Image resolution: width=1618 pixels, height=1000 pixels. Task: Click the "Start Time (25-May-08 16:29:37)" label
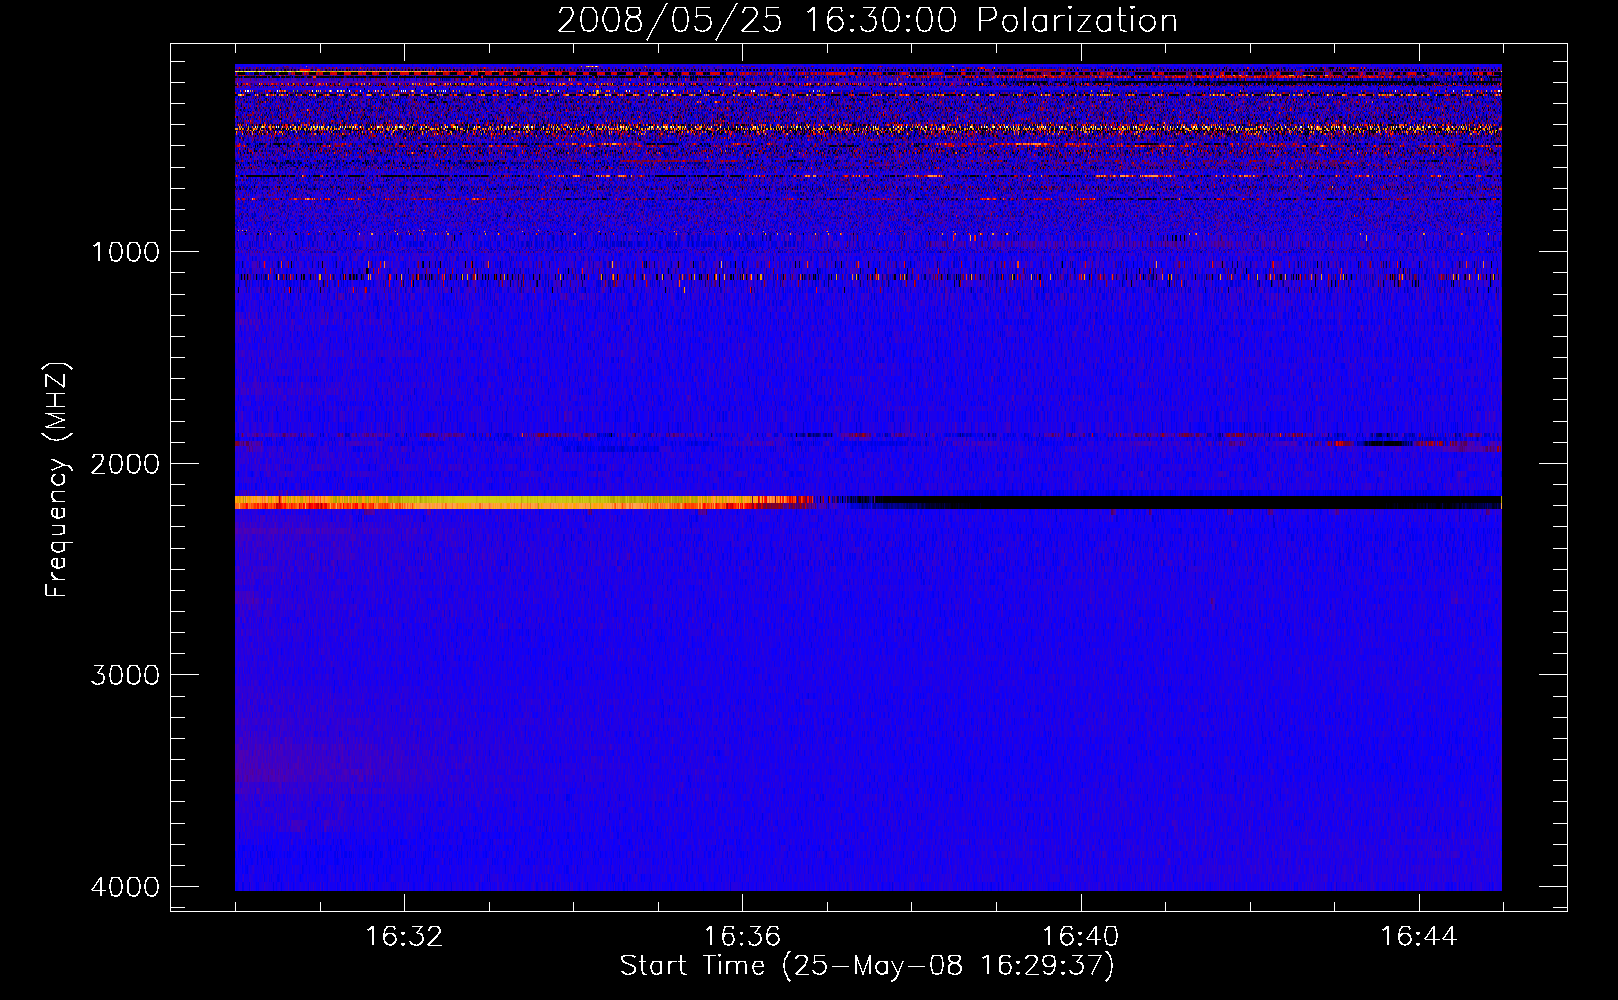pyautogui.click(x=867, y=966)
